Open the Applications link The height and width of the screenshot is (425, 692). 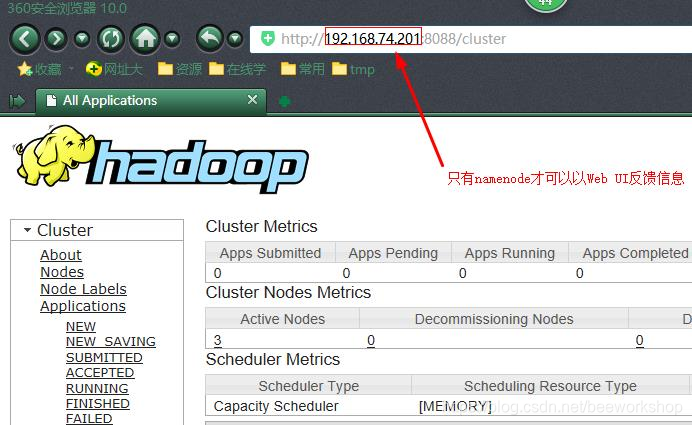point(83,306)
